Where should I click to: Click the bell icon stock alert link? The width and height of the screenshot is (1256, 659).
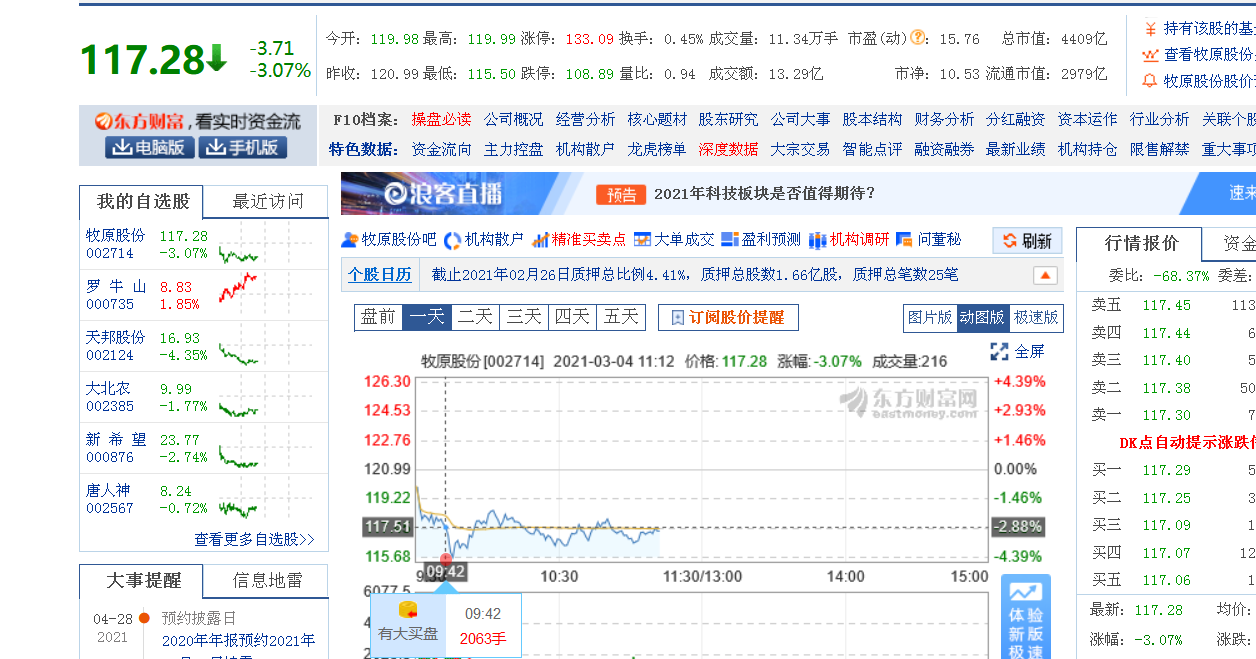coord(1198,81)
